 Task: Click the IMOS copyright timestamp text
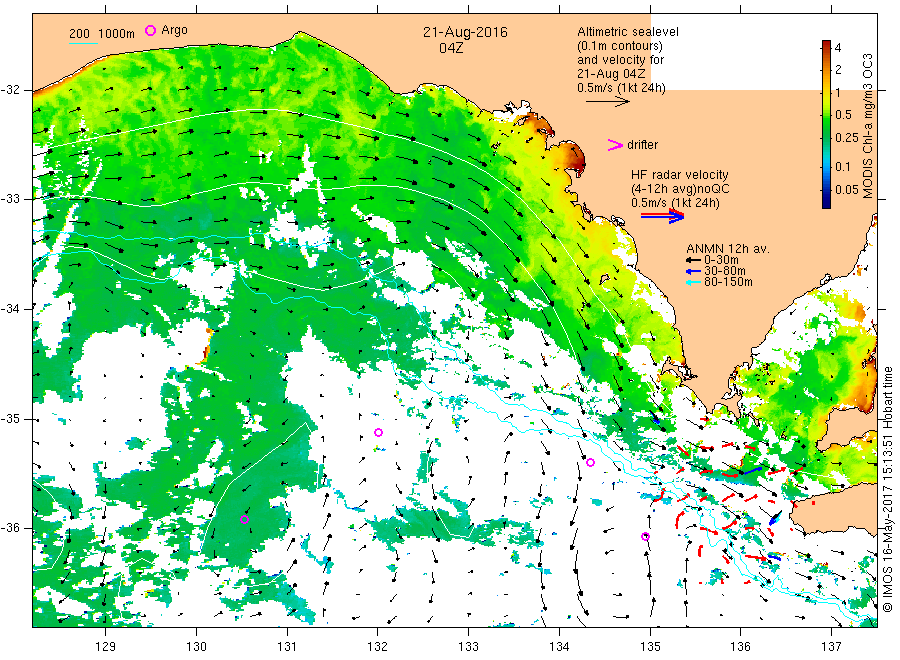tap(887, 488)
